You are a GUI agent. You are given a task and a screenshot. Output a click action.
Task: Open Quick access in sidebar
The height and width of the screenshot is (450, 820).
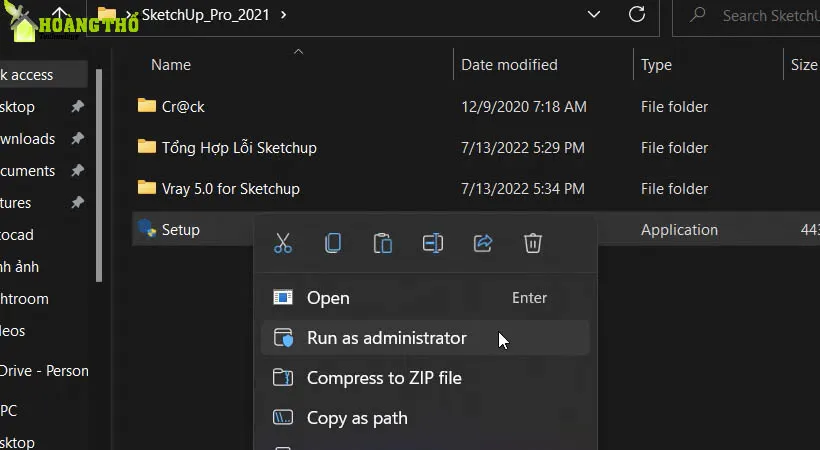[x=43, y=75]
